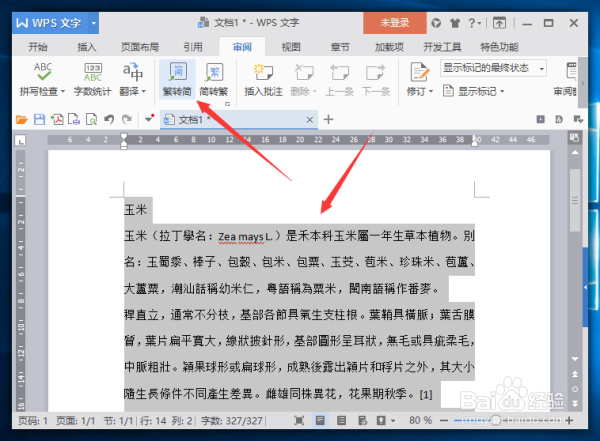Click the 字数: 327/327 status entry

(x=232, y=421)
